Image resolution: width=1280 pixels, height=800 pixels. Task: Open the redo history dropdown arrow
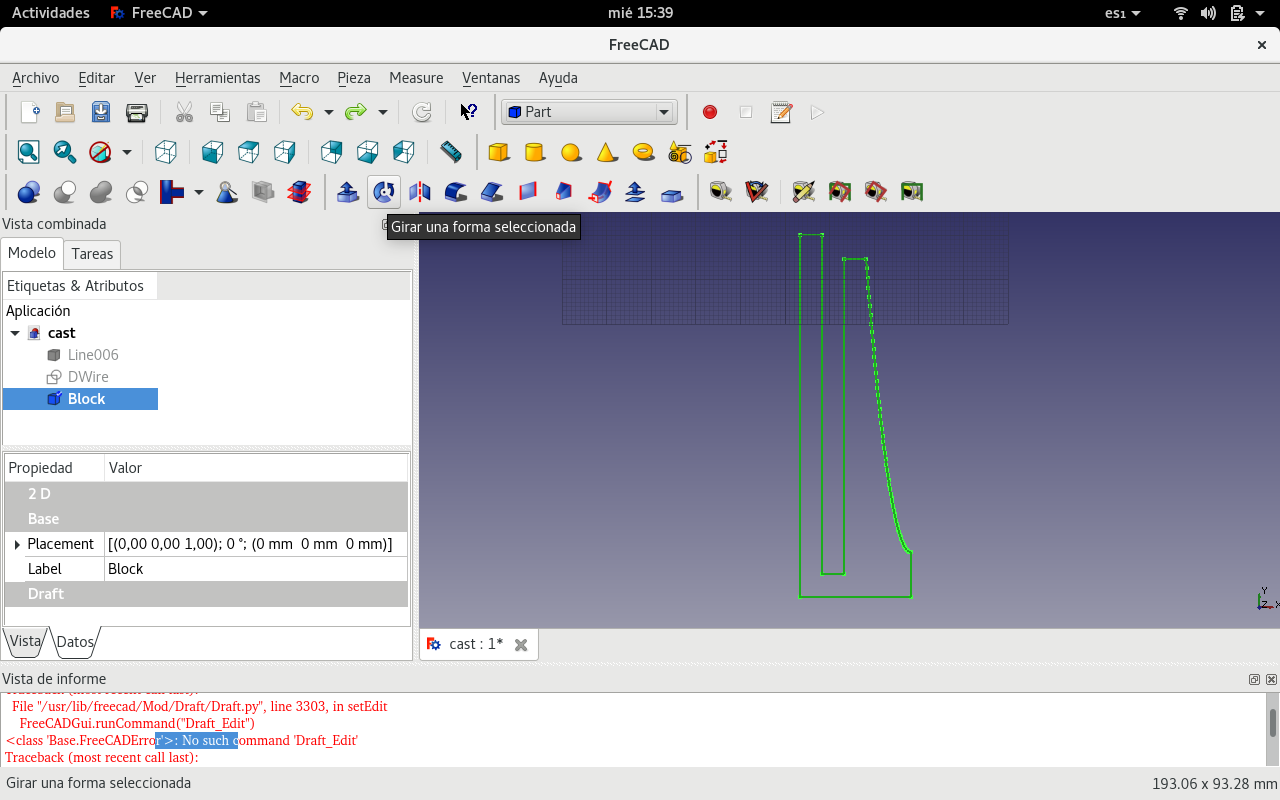pos(382,112)
